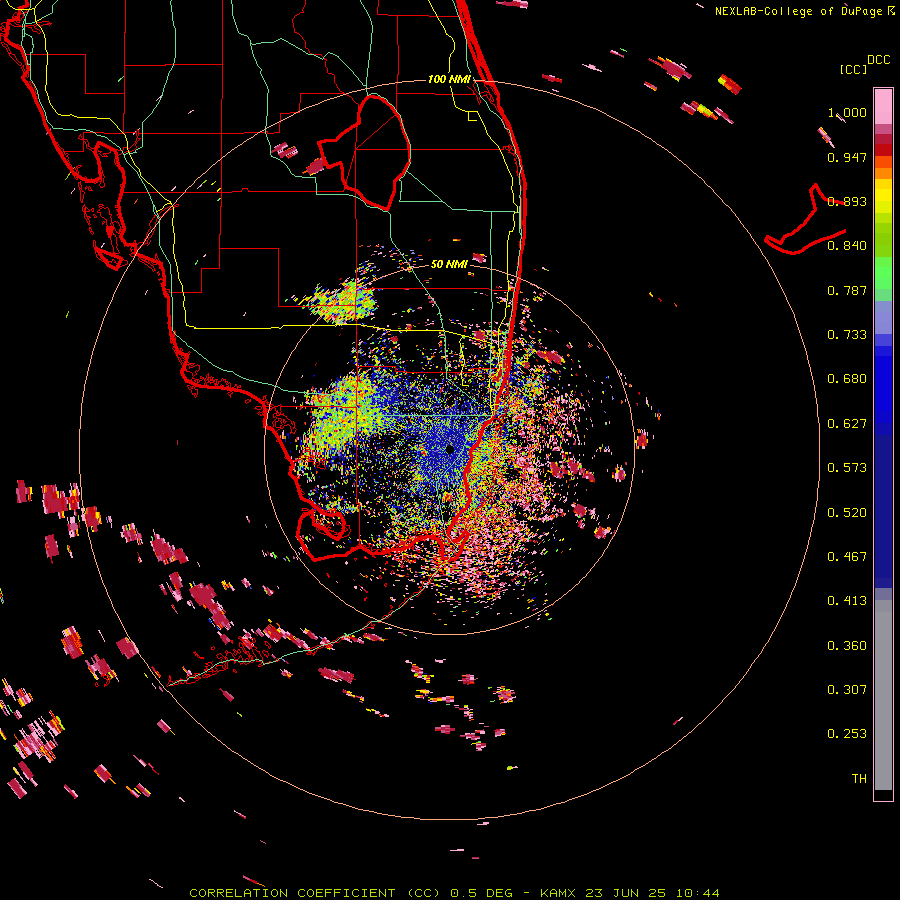Click the 0.573 color scale value

847,468
